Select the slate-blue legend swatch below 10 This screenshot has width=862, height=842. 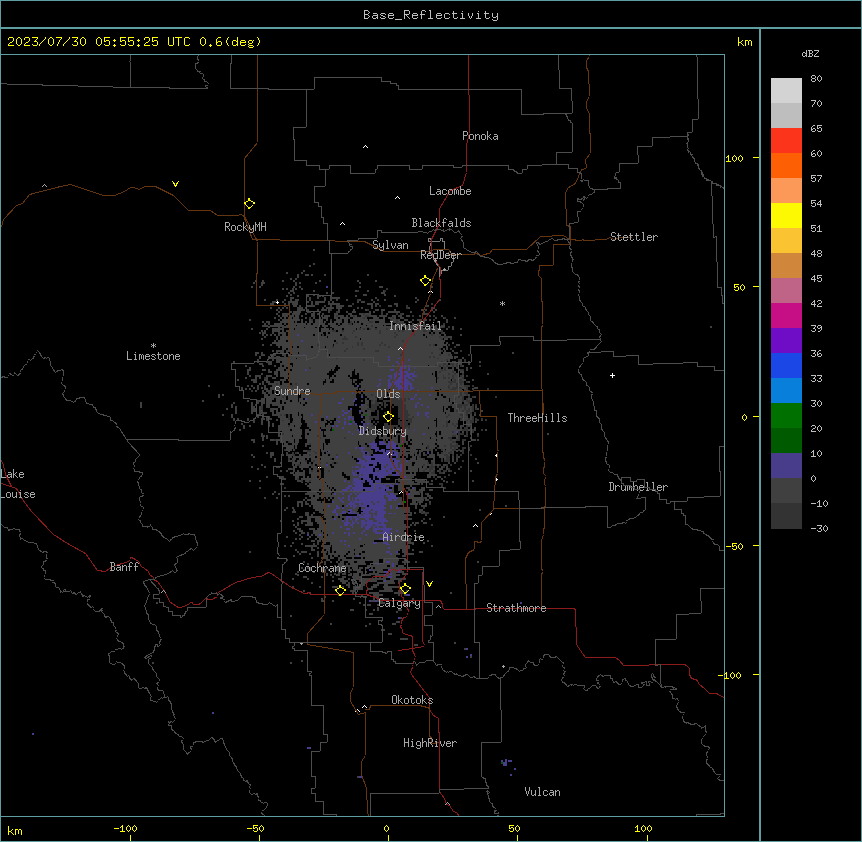coord(786,466)
